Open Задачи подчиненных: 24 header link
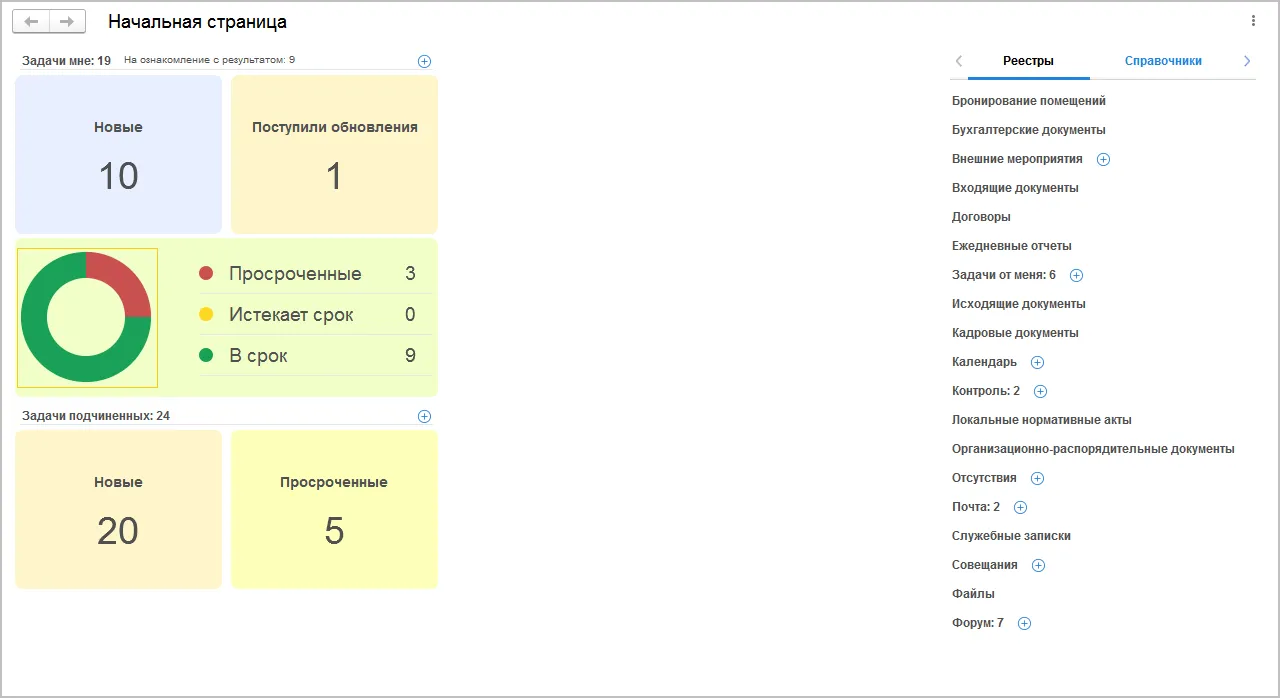This screenshot has width=1280, height=698. (x=96, y=416)
